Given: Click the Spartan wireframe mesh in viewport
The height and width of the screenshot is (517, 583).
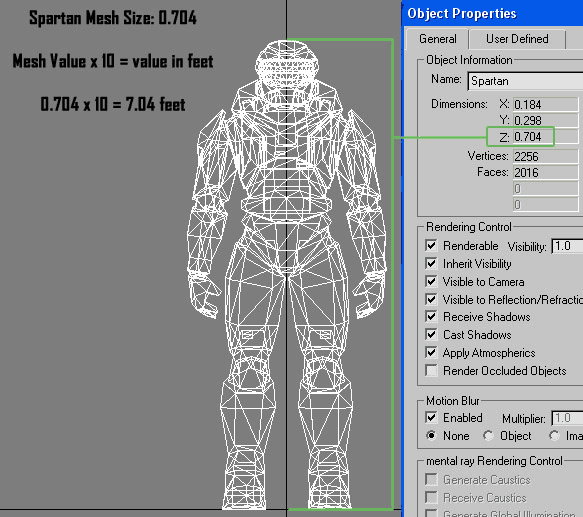Looking at the screenshot, I should click(x=286, y=275).
